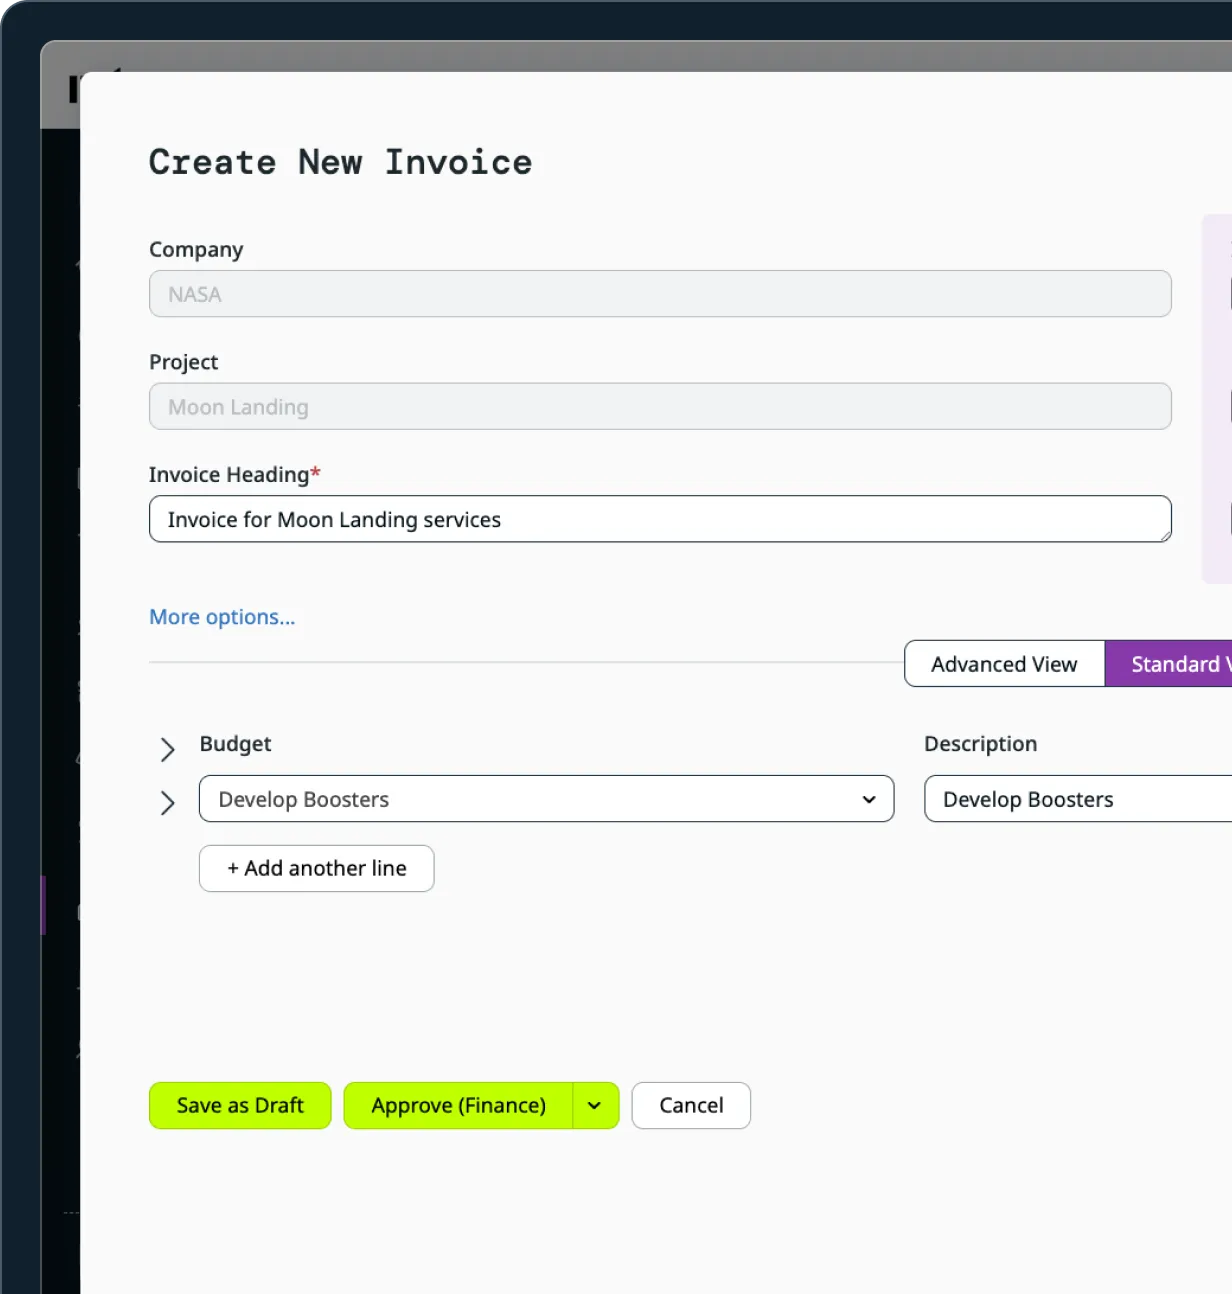
Task: Click the More options link
Action: (221, 617)
